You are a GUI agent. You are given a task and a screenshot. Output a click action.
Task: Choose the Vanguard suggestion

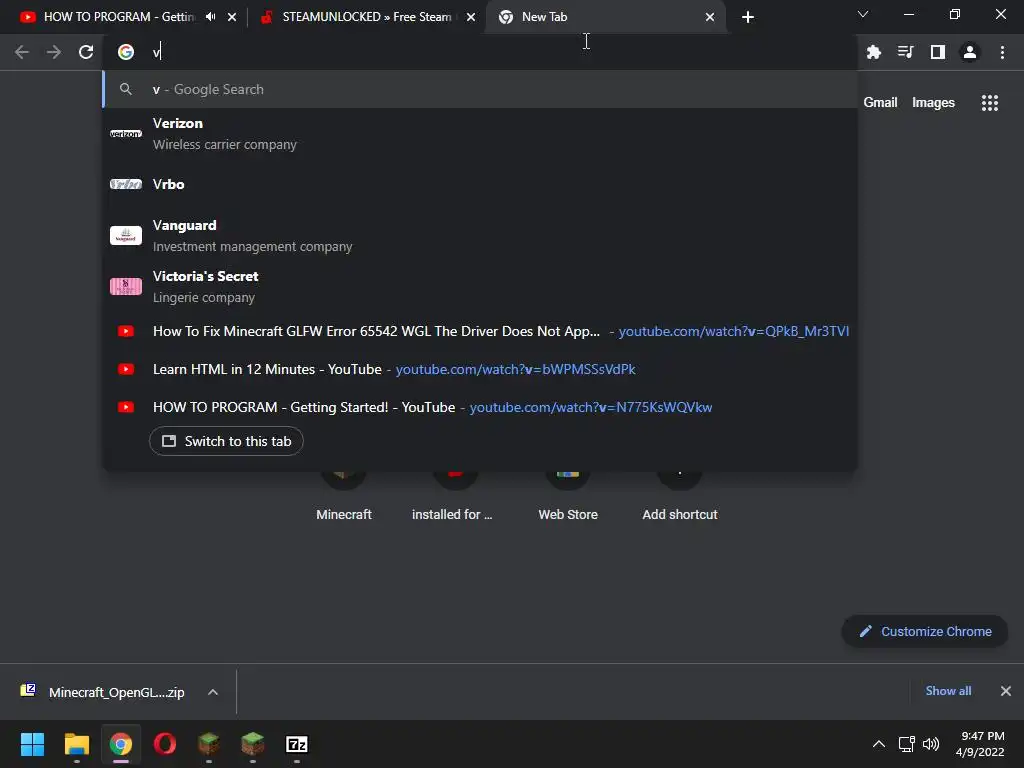point(480,236)
